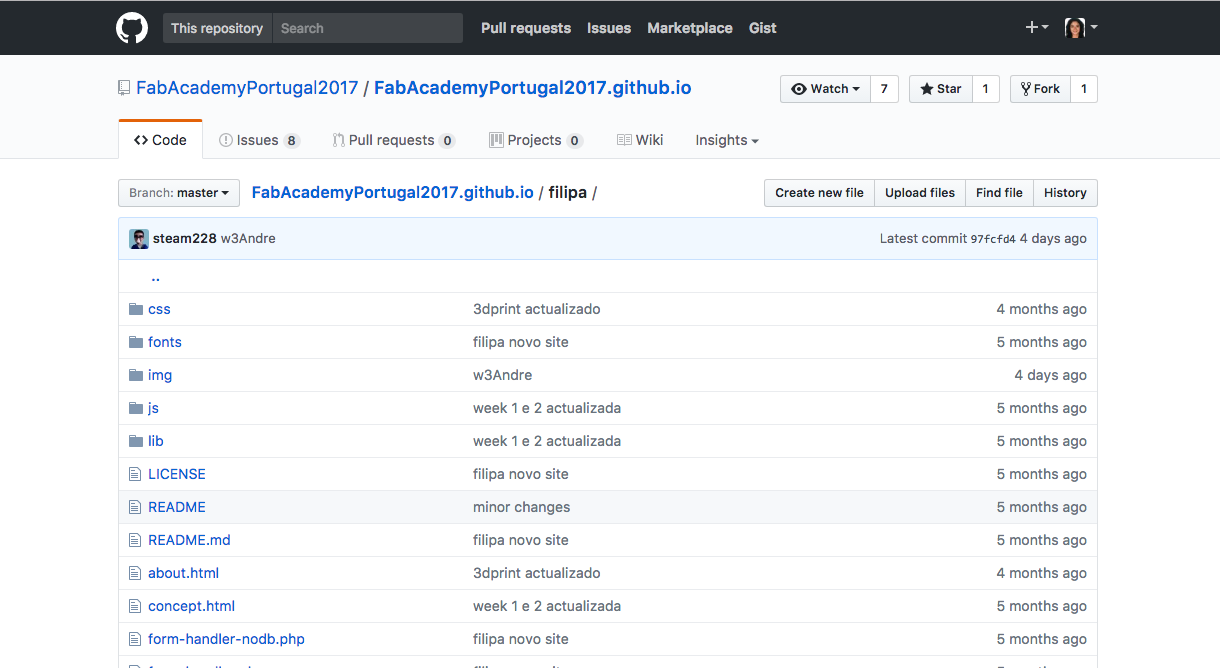Click the concept.html file icon
This screenshot has height=668, width=1220.
(135, 606)
